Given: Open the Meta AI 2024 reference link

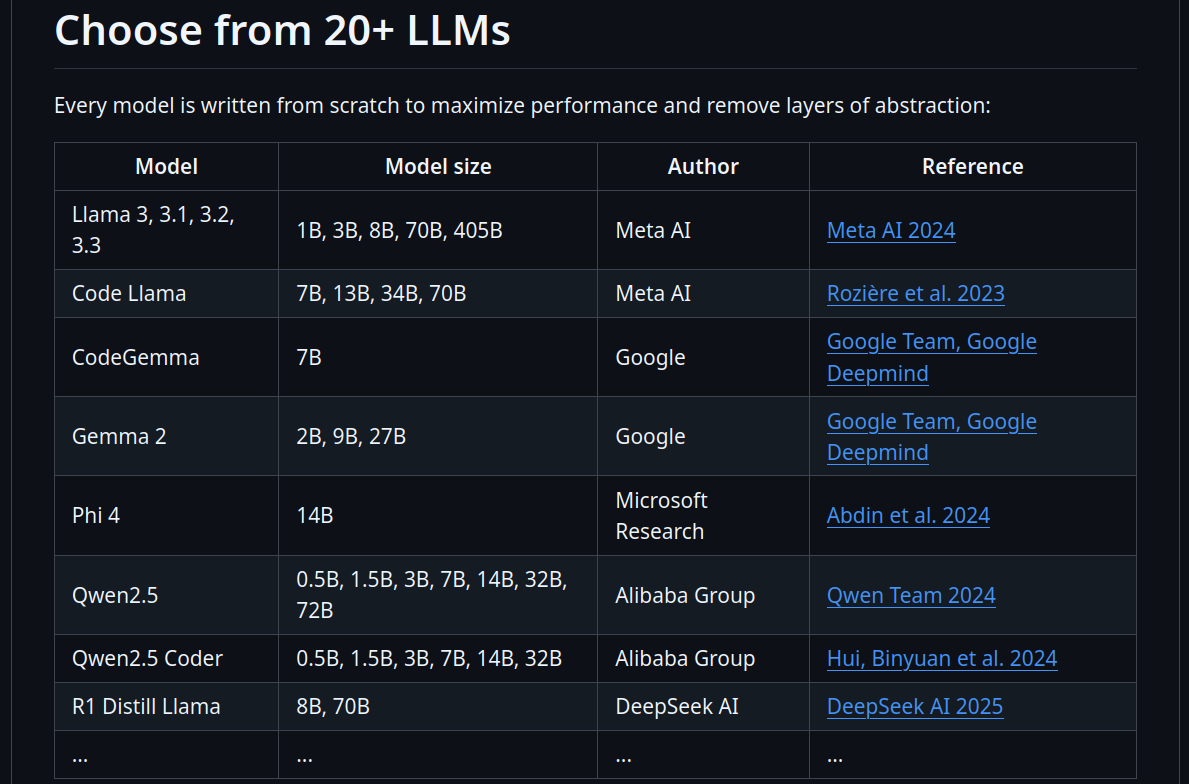Looking at the screenshot, I should pos(890,230).
